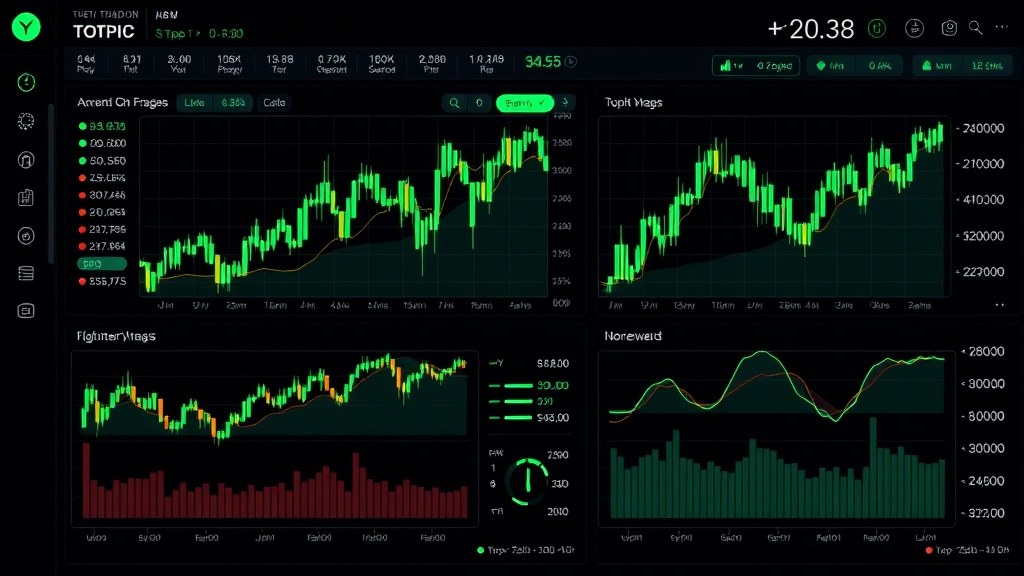Click the '0.70K' stat in stats bar
The image size is (1024, 576).
(332, 63)
